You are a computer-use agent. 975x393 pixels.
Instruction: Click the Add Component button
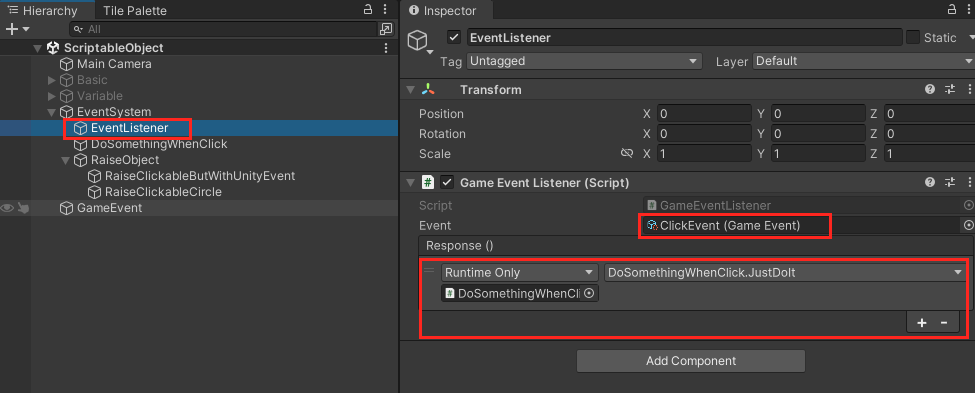pyautogui.click(x=691, y=361)
